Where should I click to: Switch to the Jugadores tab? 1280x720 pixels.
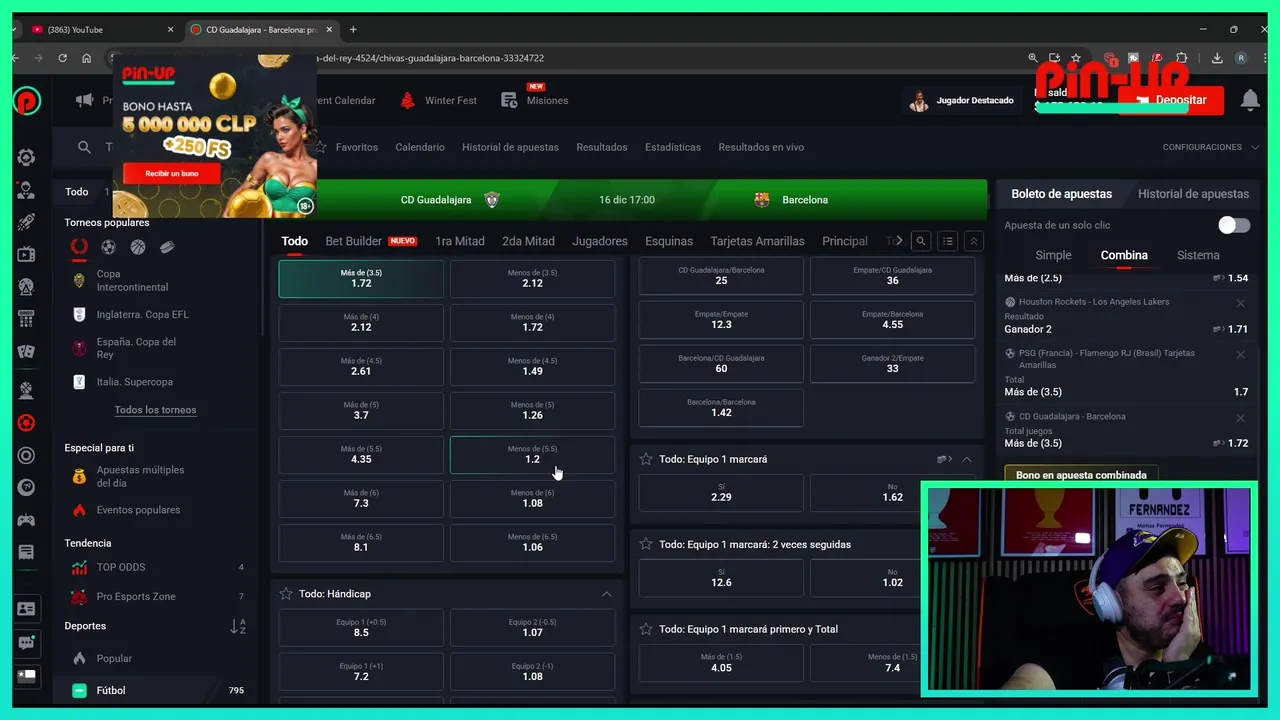(x=600, y=241)
